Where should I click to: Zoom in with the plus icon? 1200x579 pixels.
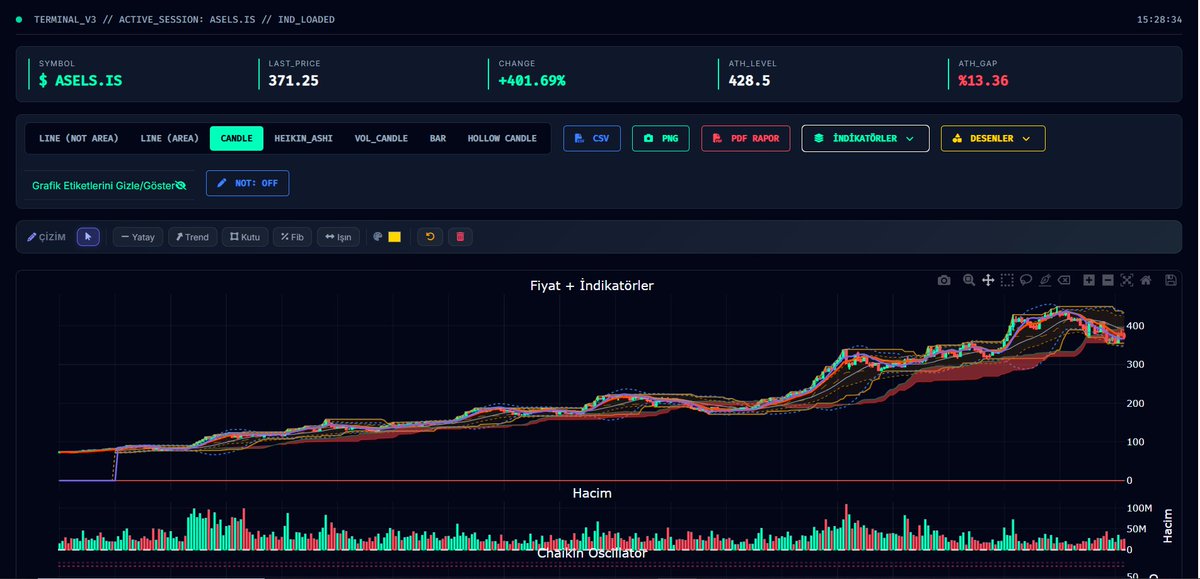1089,281
